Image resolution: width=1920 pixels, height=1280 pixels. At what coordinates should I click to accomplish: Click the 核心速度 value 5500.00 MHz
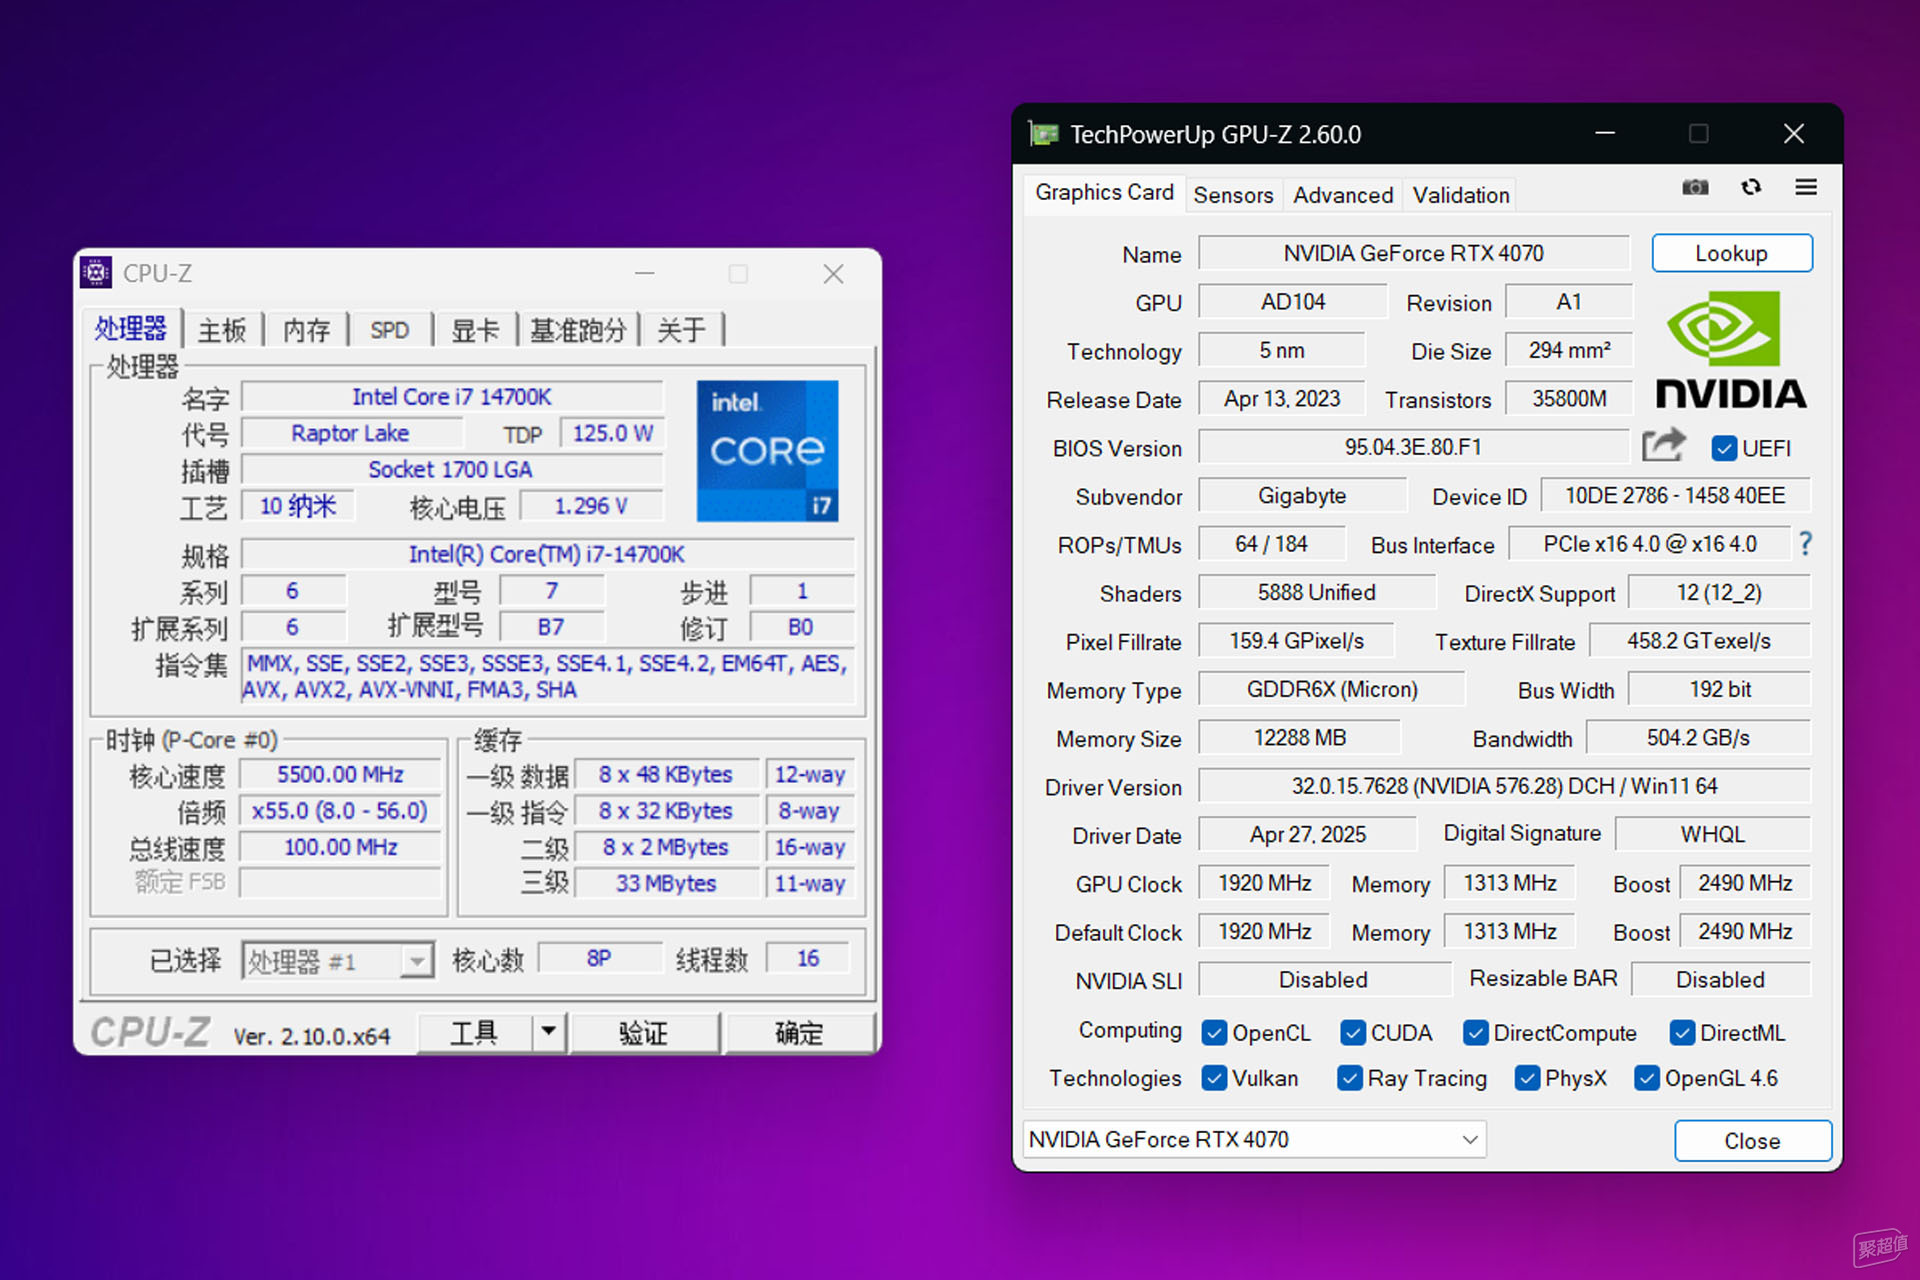[340, 774]
